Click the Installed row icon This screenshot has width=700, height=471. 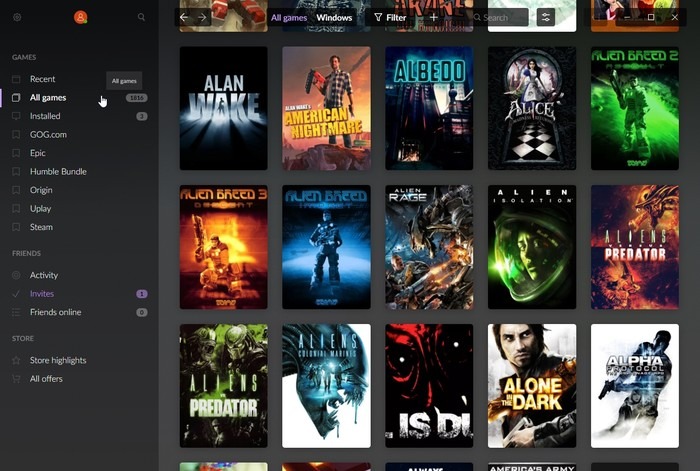coord(16,116)
